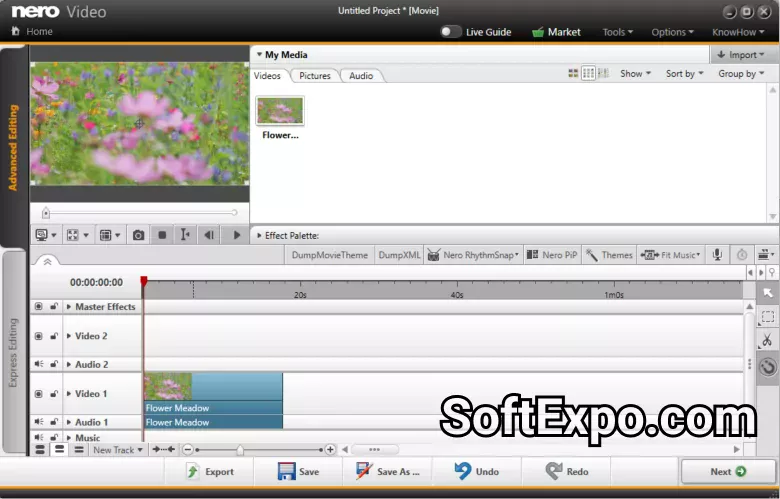Screen dimensions: 780x499
Task: Open the New Track dropdown
Action: (x=117, y=450)
